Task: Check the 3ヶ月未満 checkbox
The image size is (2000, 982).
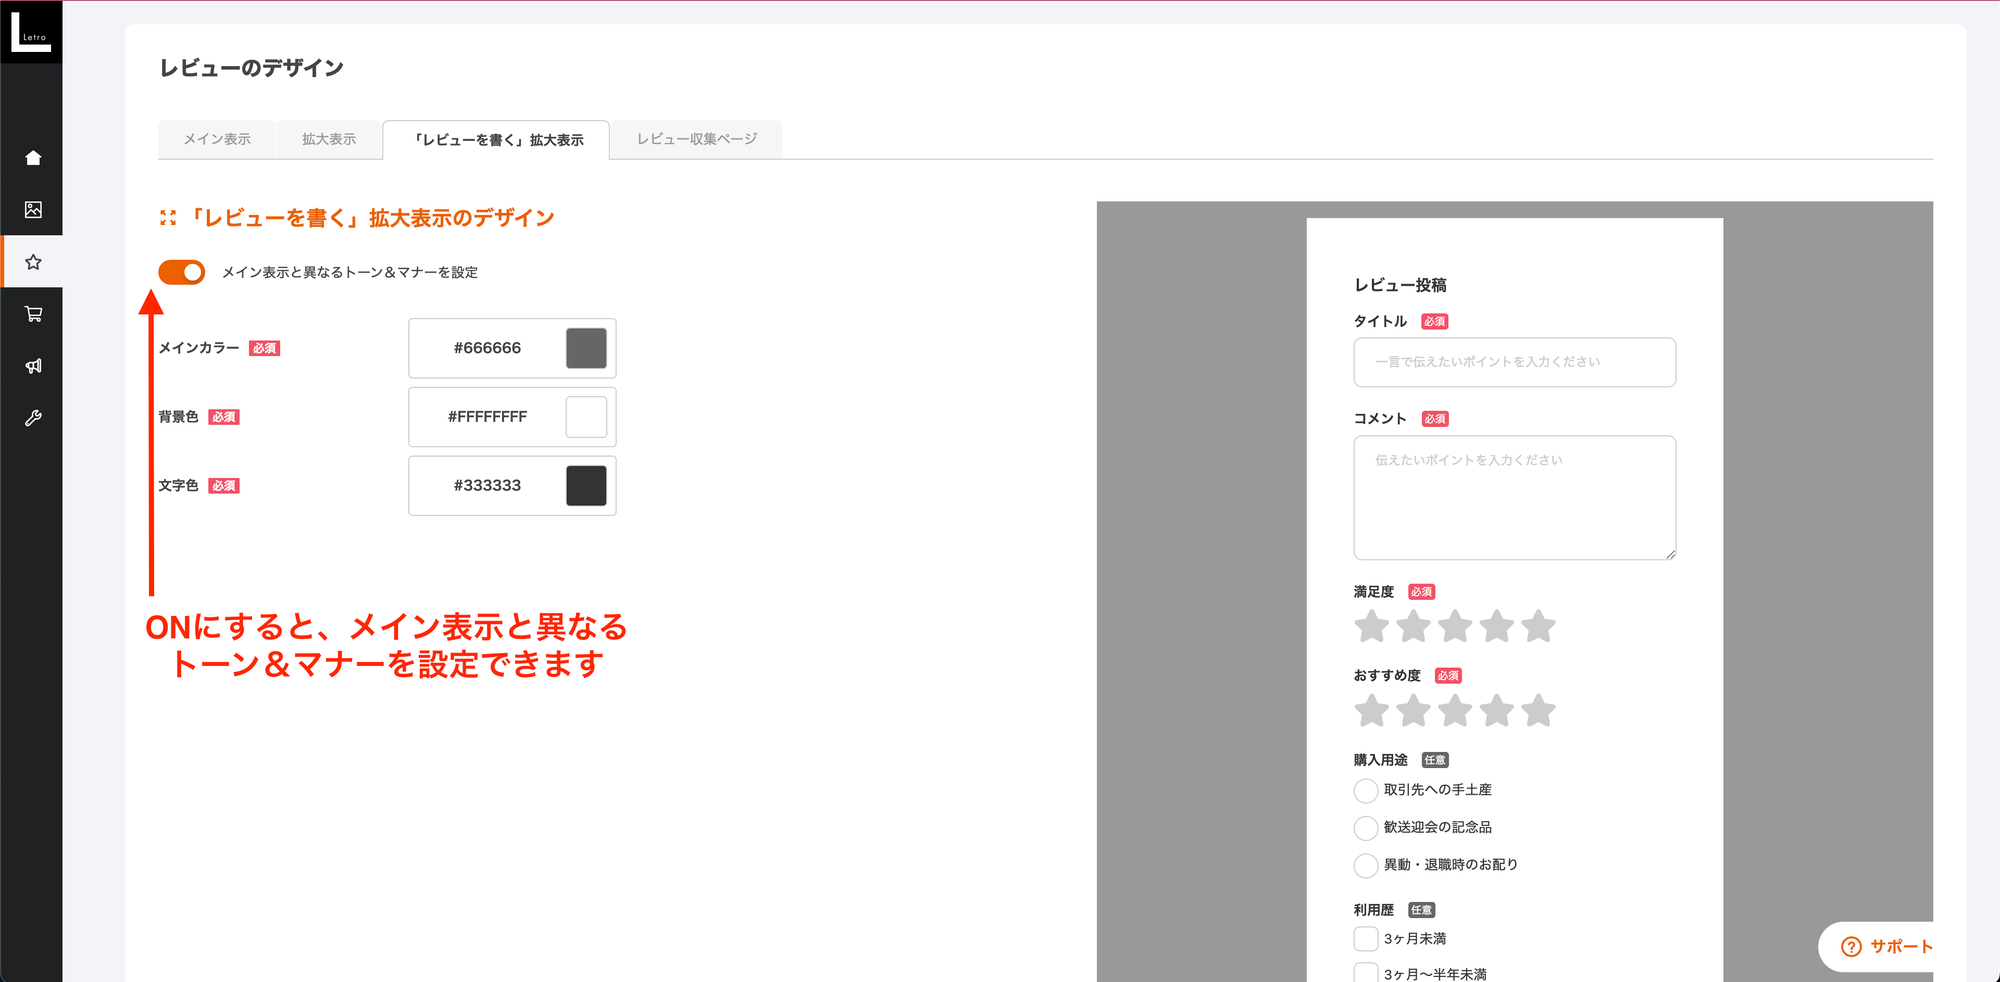Action: click(1365, 938)
